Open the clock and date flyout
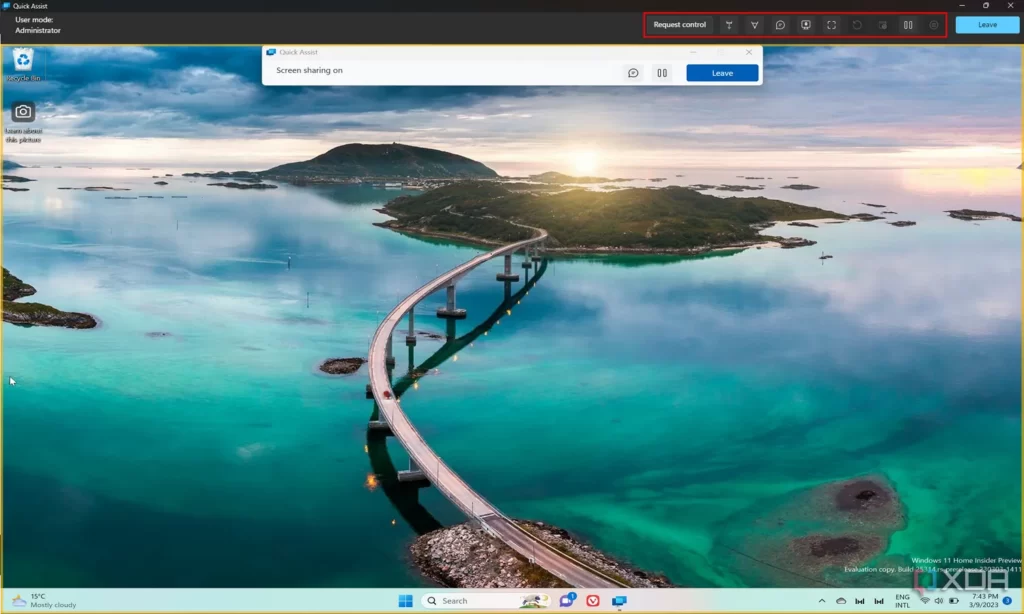1024x614 pixels. tap(985, 601)
